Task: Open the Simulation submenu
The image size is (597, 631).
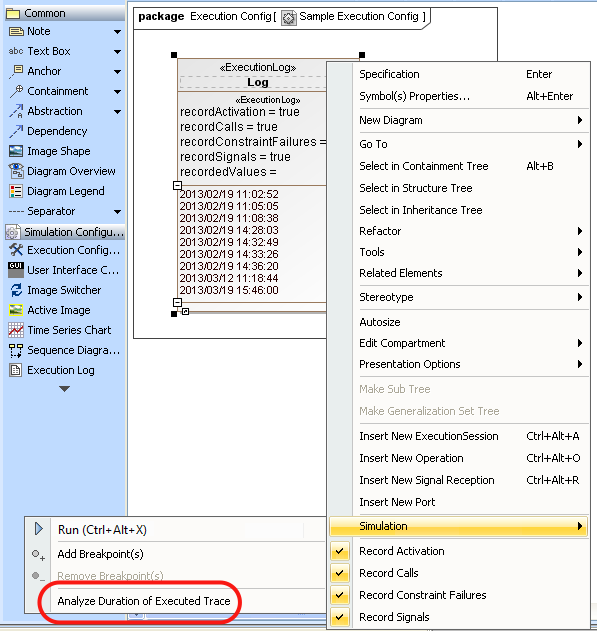Action: pos(459,526)
